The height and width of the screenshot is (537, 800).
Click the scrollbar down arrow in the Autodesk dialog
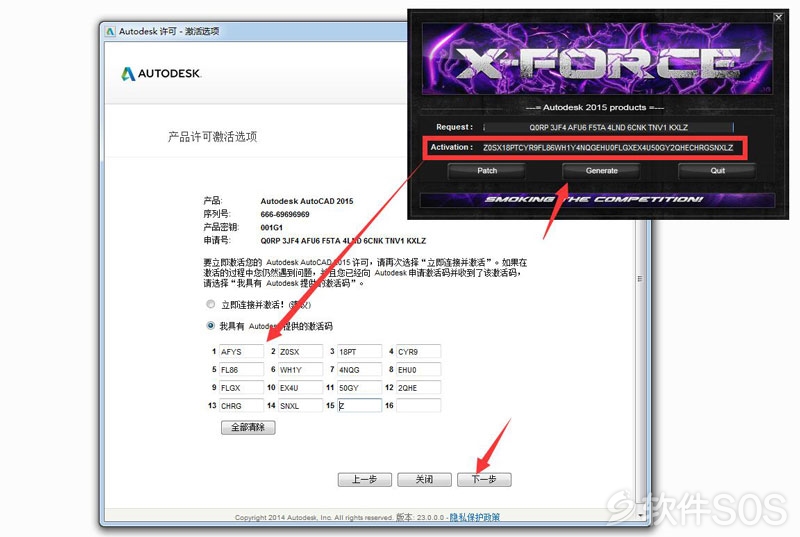click(x=640, y=516)
